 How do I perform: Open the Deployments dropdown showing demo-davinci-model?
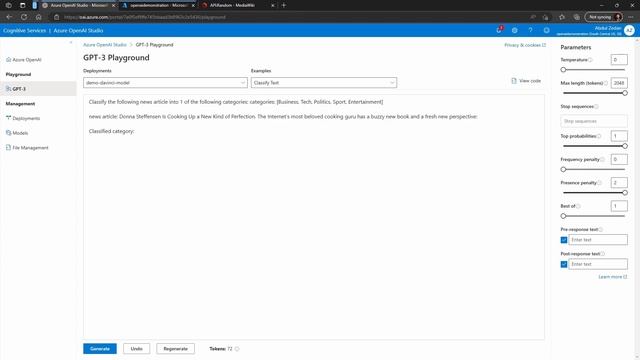pyautogui.click(x=165, y=83)
